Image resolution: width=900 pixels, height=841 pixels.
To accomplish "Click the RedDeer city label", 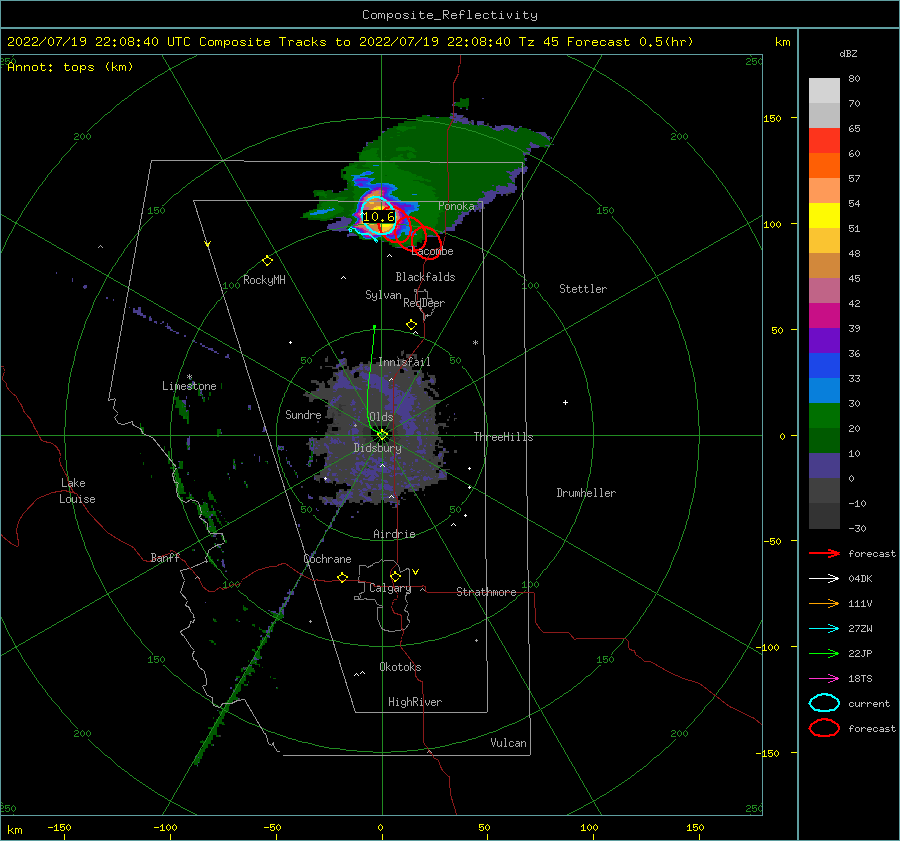I will click(x=424, y=303).
